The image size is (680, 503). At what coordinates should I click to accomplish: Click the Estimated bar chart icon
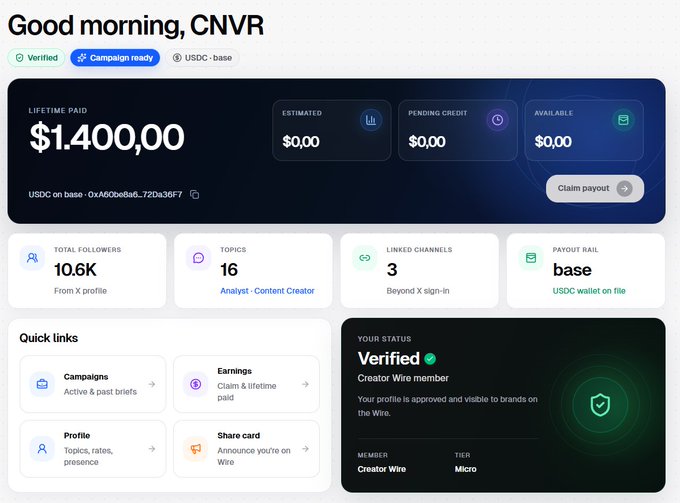click(x=371, y=120)
